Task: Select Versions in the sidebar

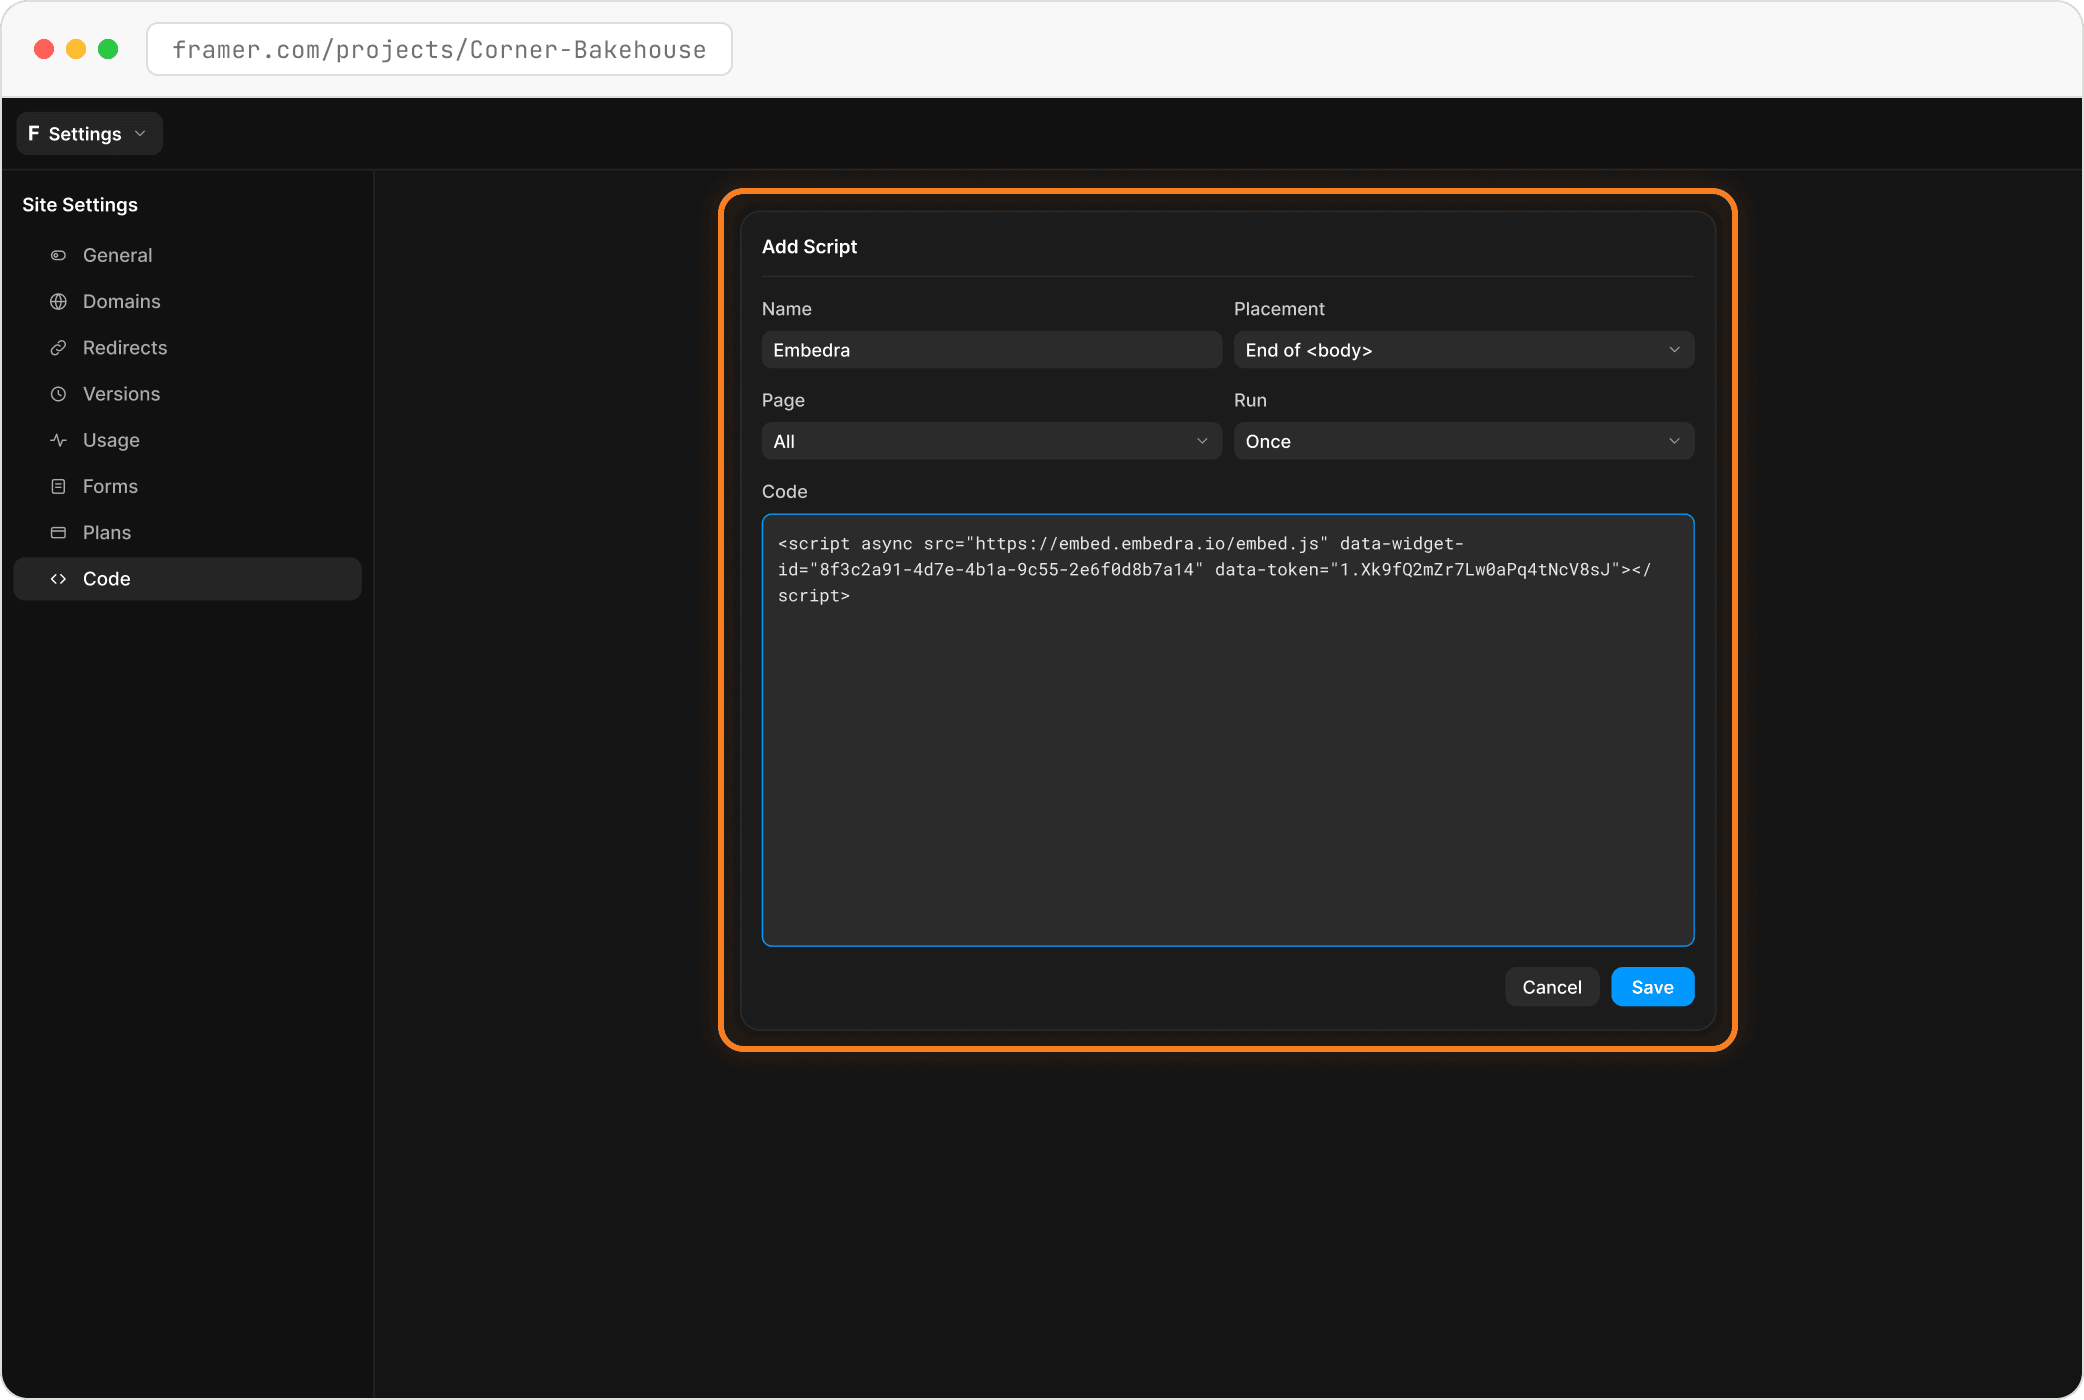Action: (187, 394)
